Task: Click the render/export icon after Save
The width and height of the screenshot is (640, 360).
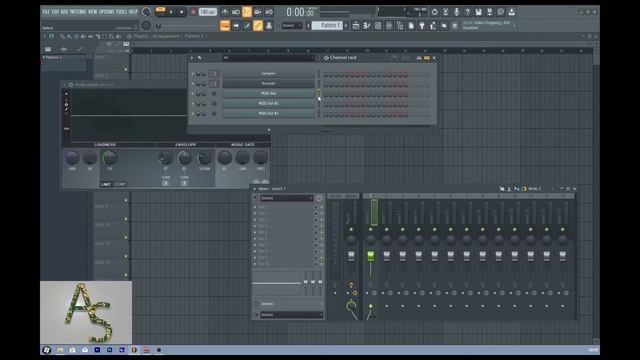Action: click(x=489, y=12)
